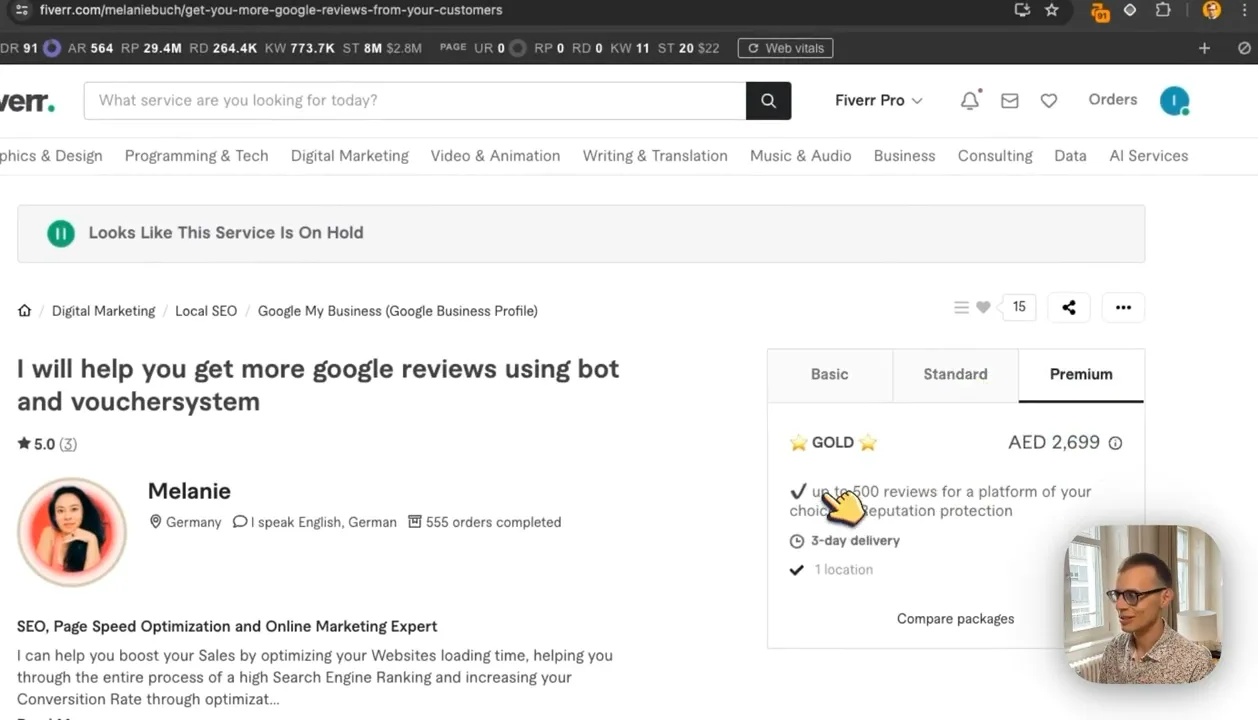Click the Compare packages link

coord(955,619)
